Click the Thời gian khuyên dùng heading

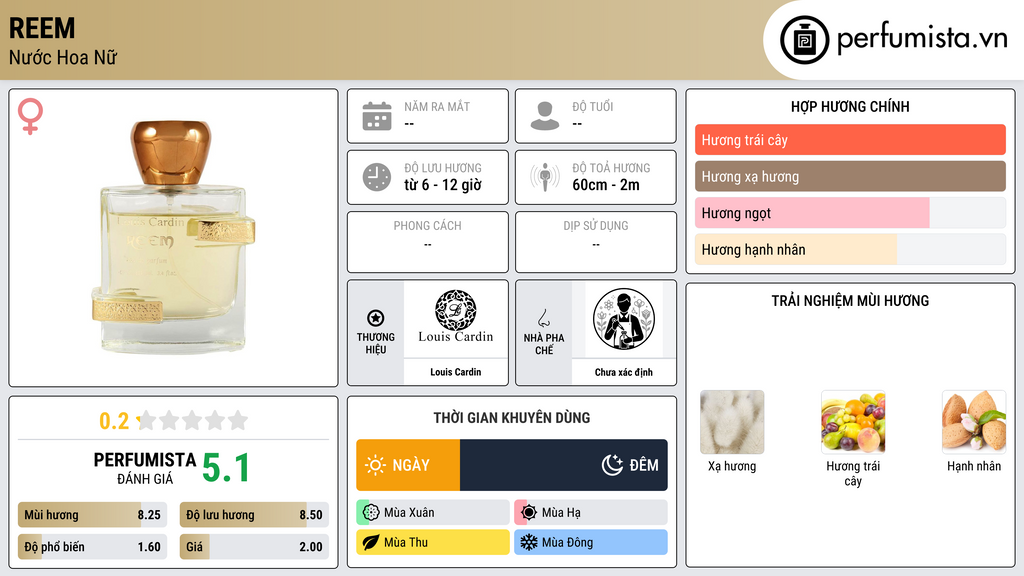[512, 418]
